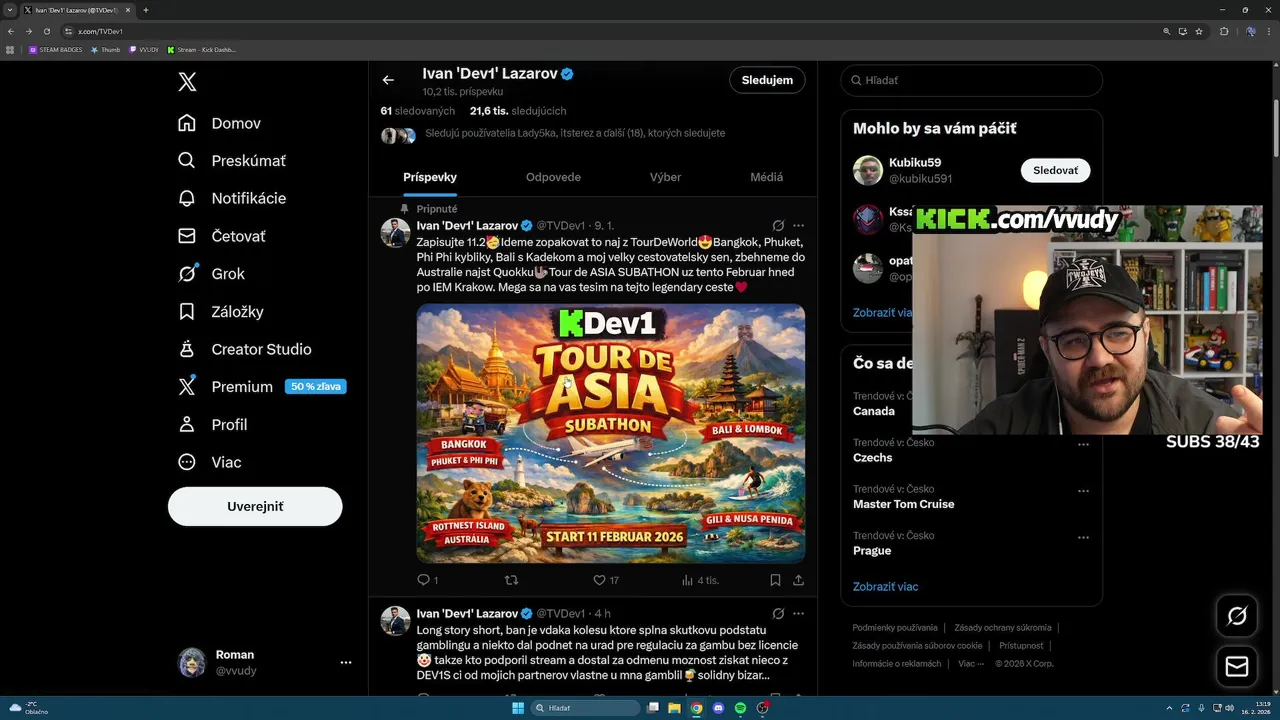Open account menu dots next to Roman
This screenshot has width=1280, height=720.
point(346,662)
